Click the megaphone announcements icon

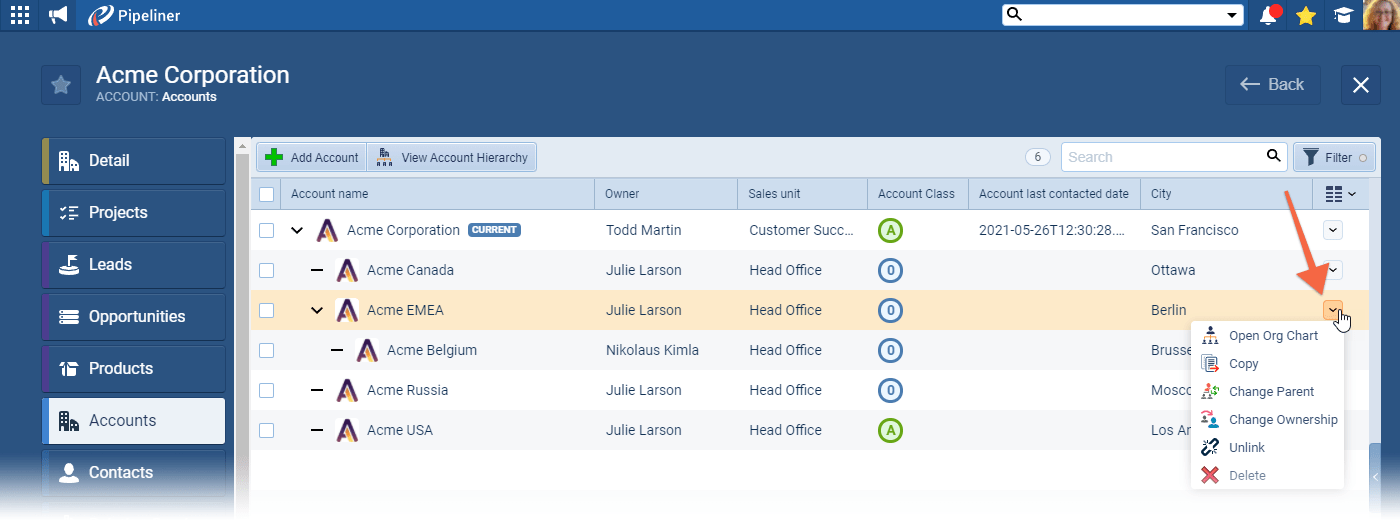pos(58,15)
